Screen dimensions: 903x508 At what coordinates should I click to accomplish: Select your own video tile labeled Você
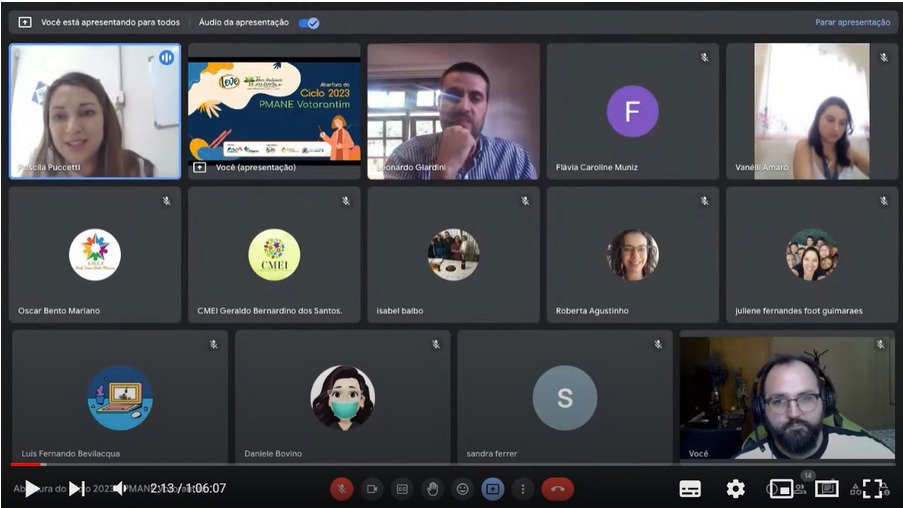787,397
